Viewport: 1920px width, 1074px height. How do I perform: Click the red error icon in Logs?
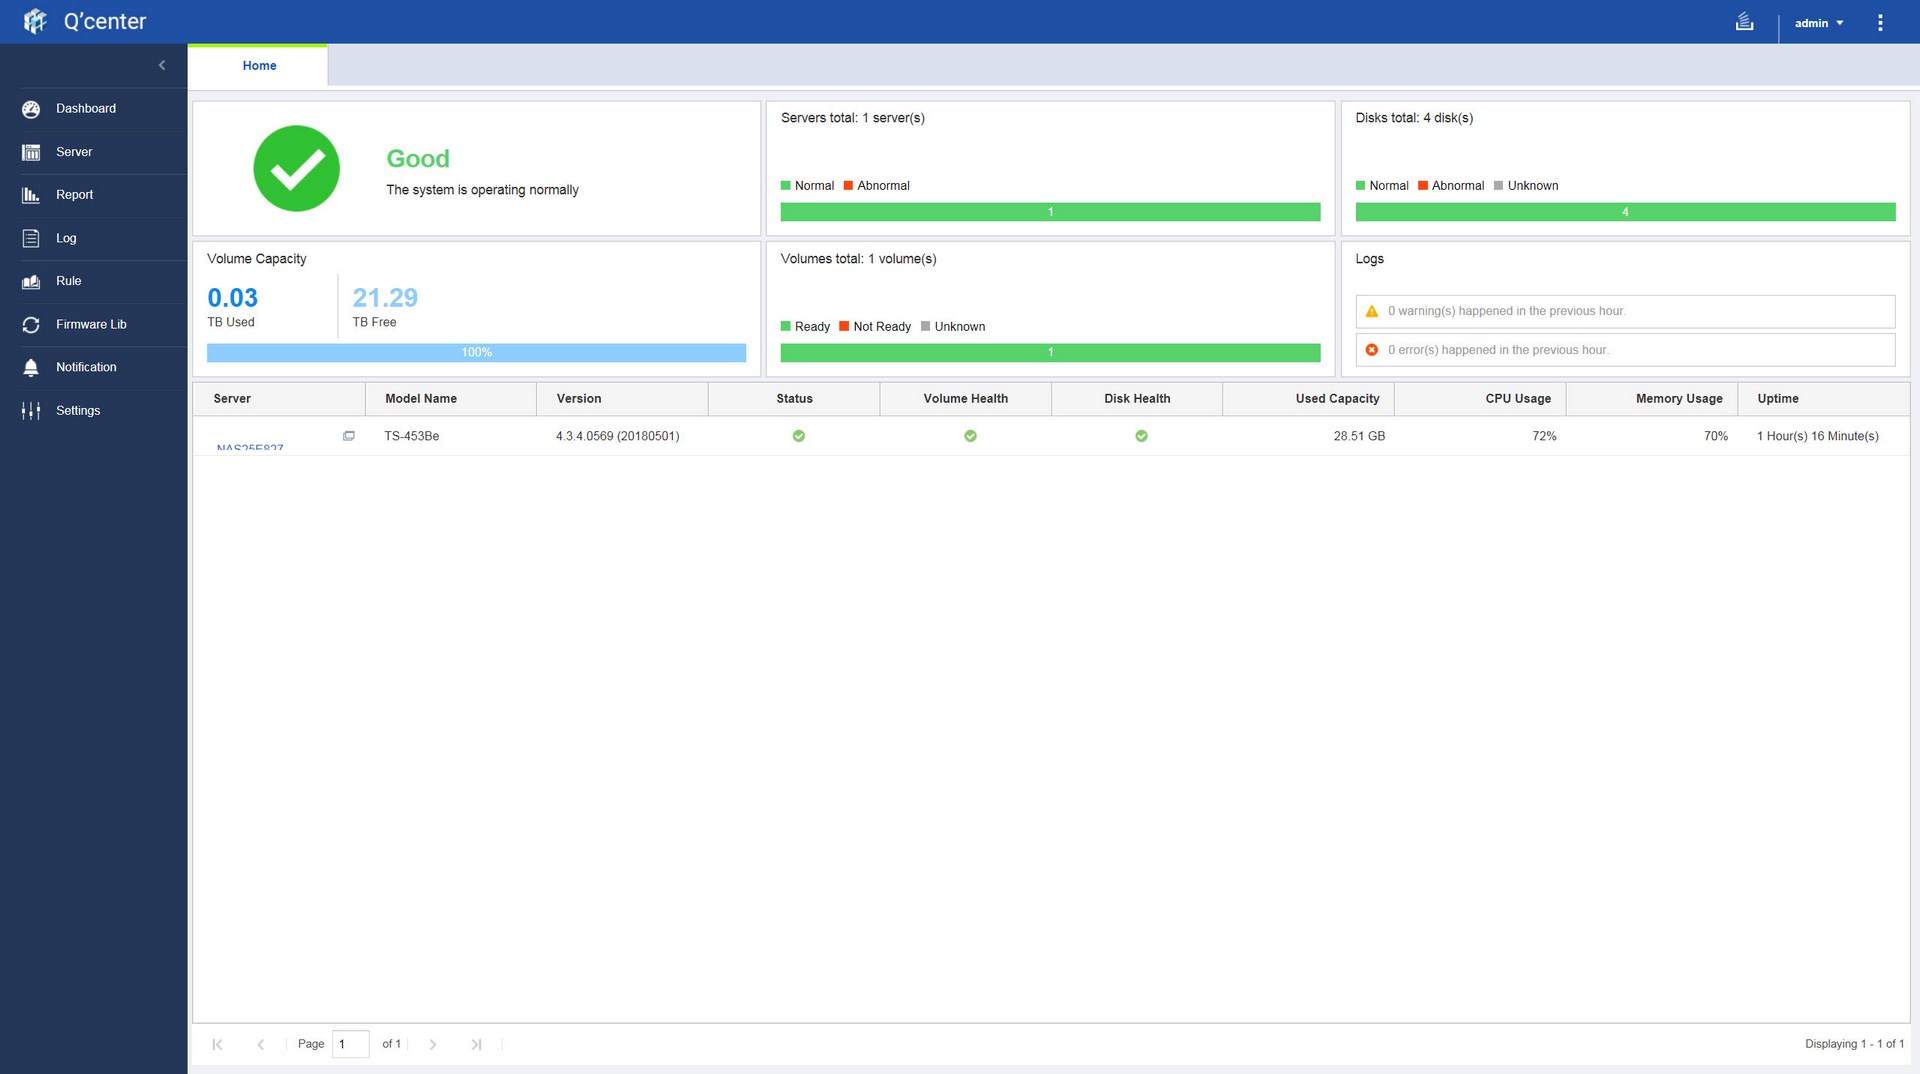click(1372, 350)
